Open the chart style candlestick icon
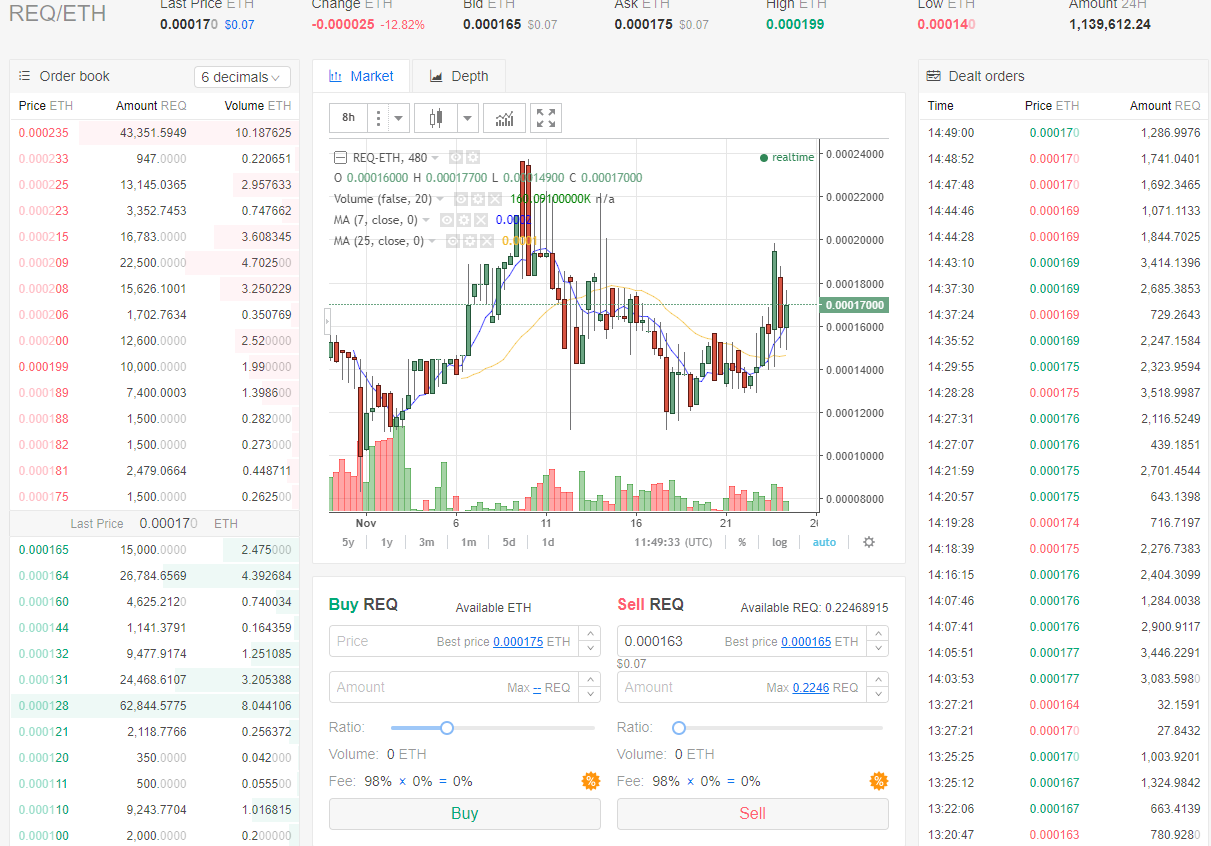 pyautogui.click(x=434, y=118)
